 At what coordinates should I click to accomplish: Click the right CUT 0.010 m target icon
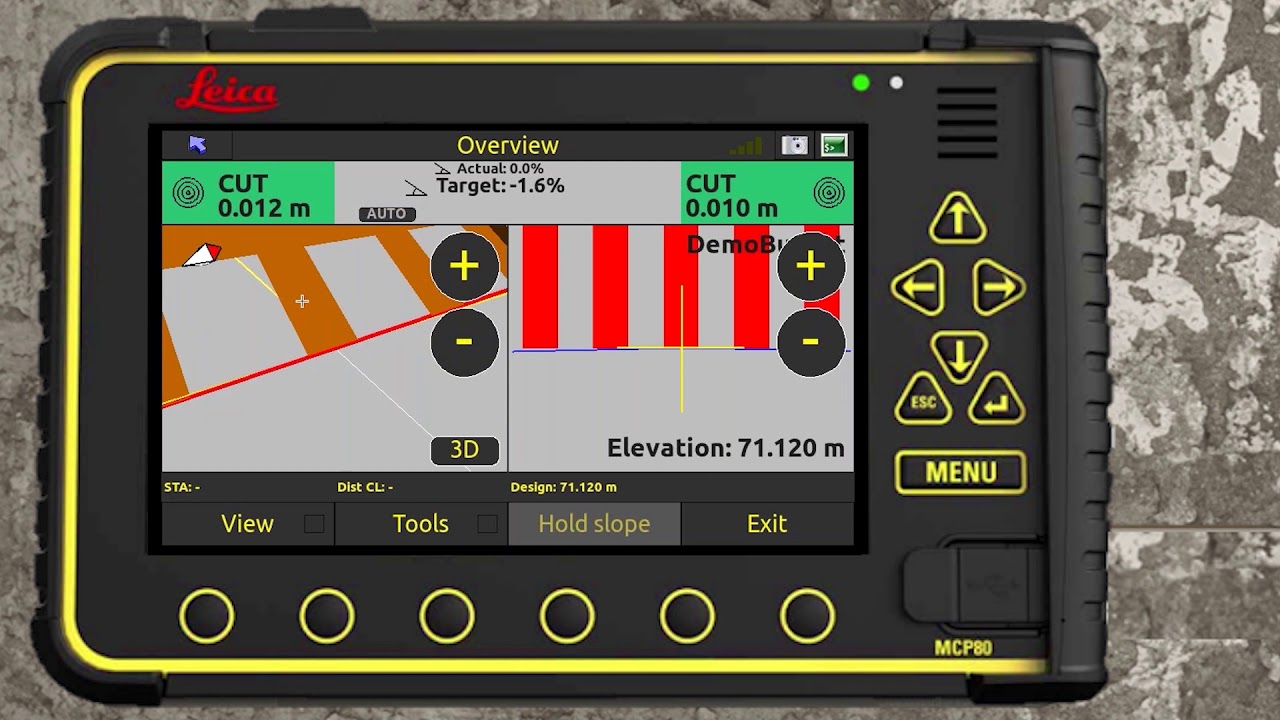point(828,193)
